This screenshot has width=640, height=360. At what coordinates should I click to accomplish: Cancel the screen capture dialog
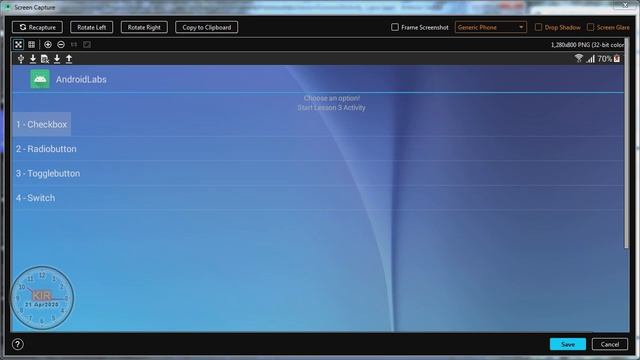click(x=610, y=344)
